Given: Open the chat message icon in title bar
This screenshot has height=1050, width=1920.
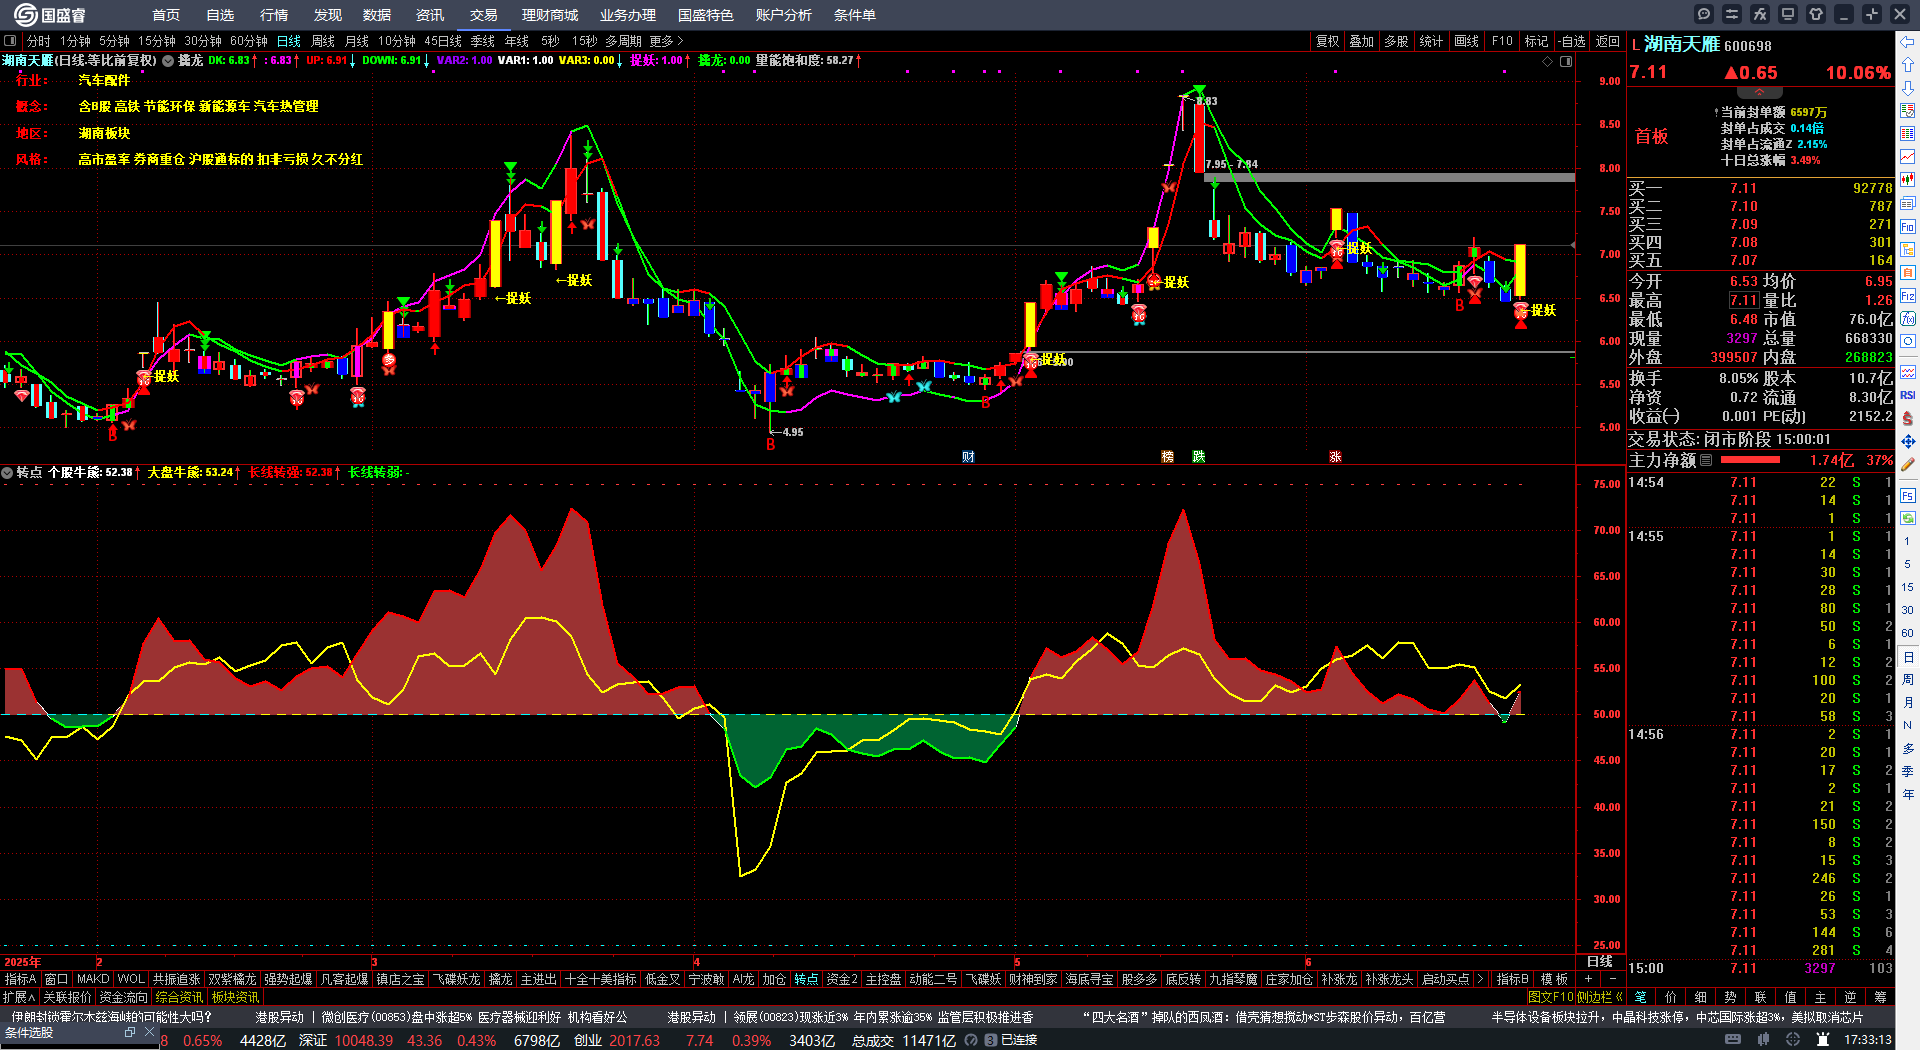Looking at the screenshot, I should click(x=1704, y=14).
